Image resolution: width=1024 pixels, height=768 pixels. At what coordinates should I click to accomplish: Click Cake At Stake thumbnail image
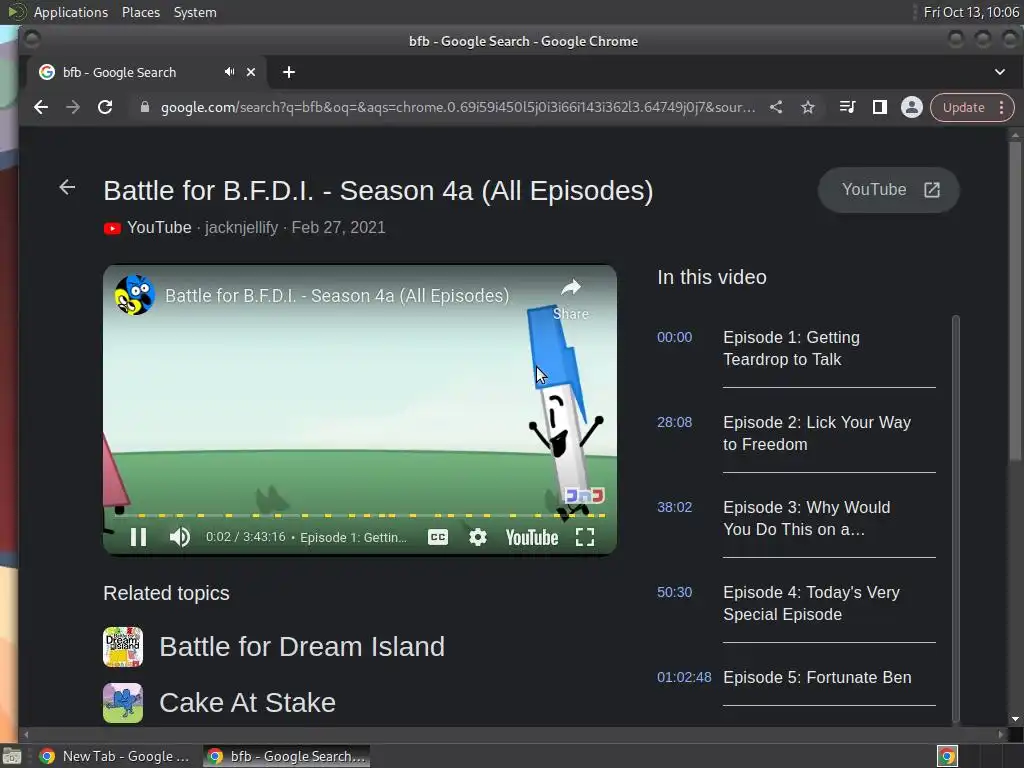[x=123, y=703]
